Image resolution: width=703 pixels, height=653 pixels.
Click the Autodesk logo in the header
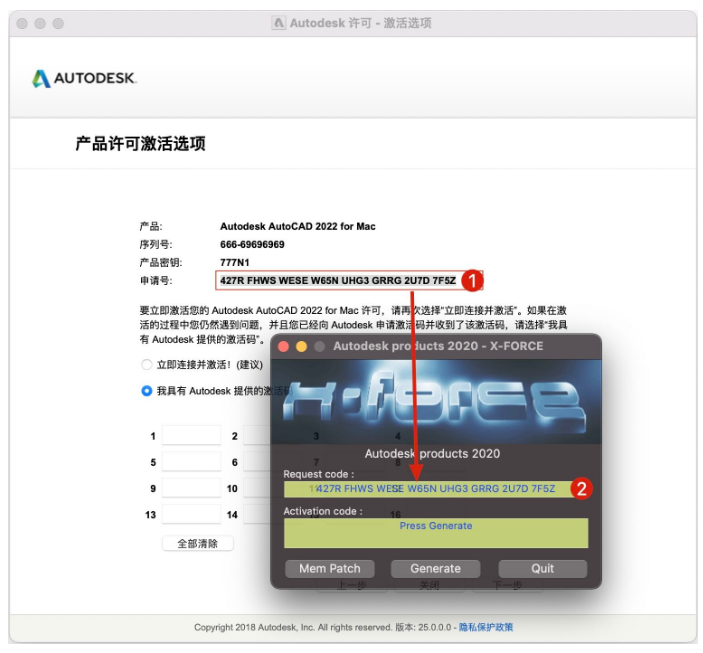84,78
